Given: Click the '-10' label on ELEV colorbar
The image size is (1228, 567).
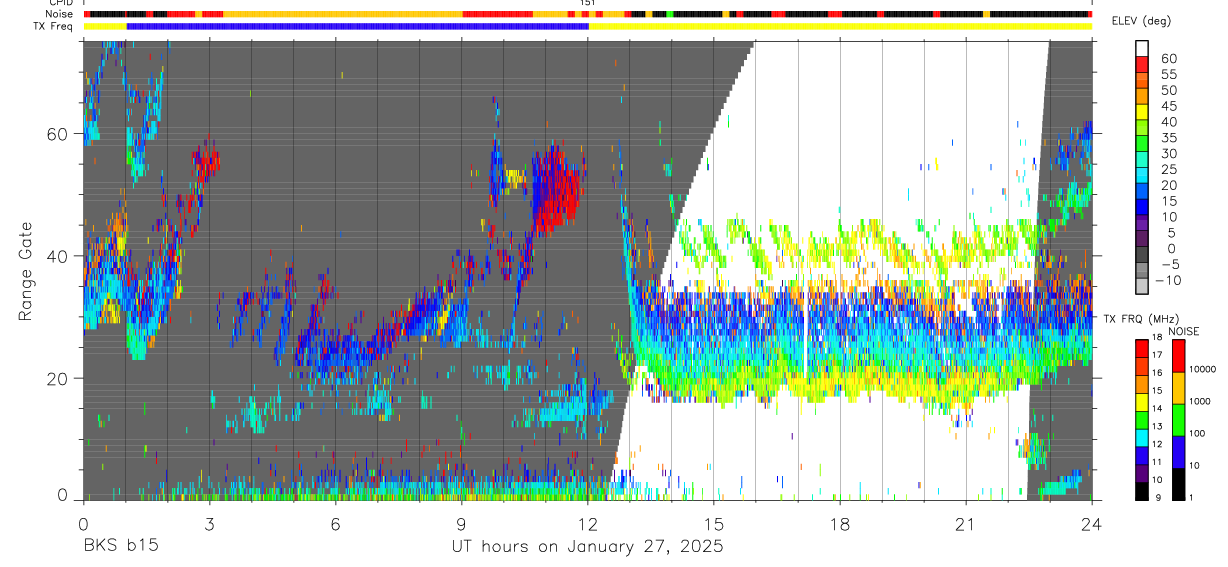Looking at the screenshot, I should [1168, 281].
